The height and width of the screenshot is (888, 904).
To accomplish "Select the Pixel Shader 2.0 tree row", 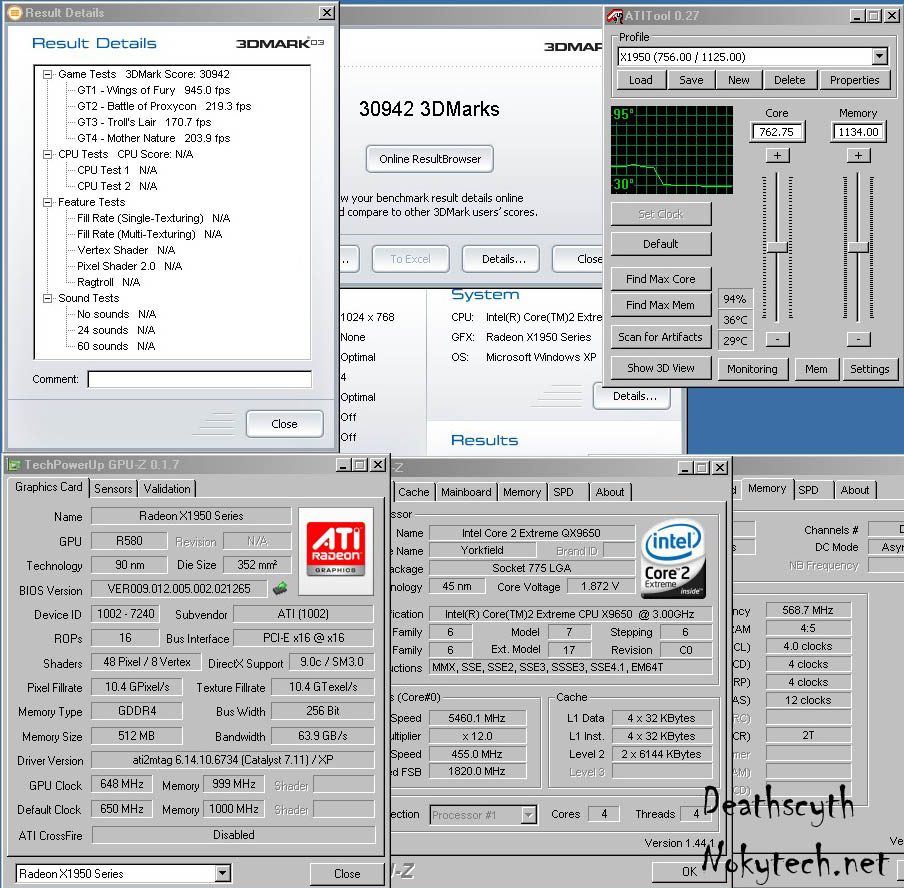I will pos(130,266).
